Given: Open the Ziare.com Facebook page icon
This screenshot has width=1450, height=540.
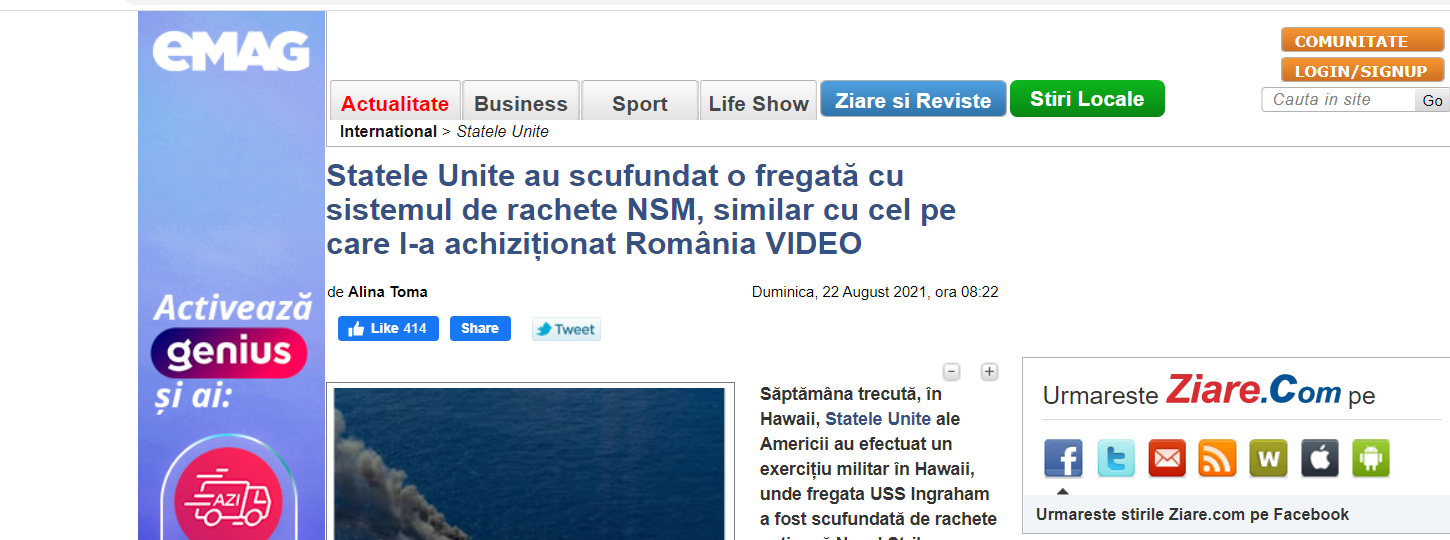Looking at the screenshot, I should click(1063, 458).
